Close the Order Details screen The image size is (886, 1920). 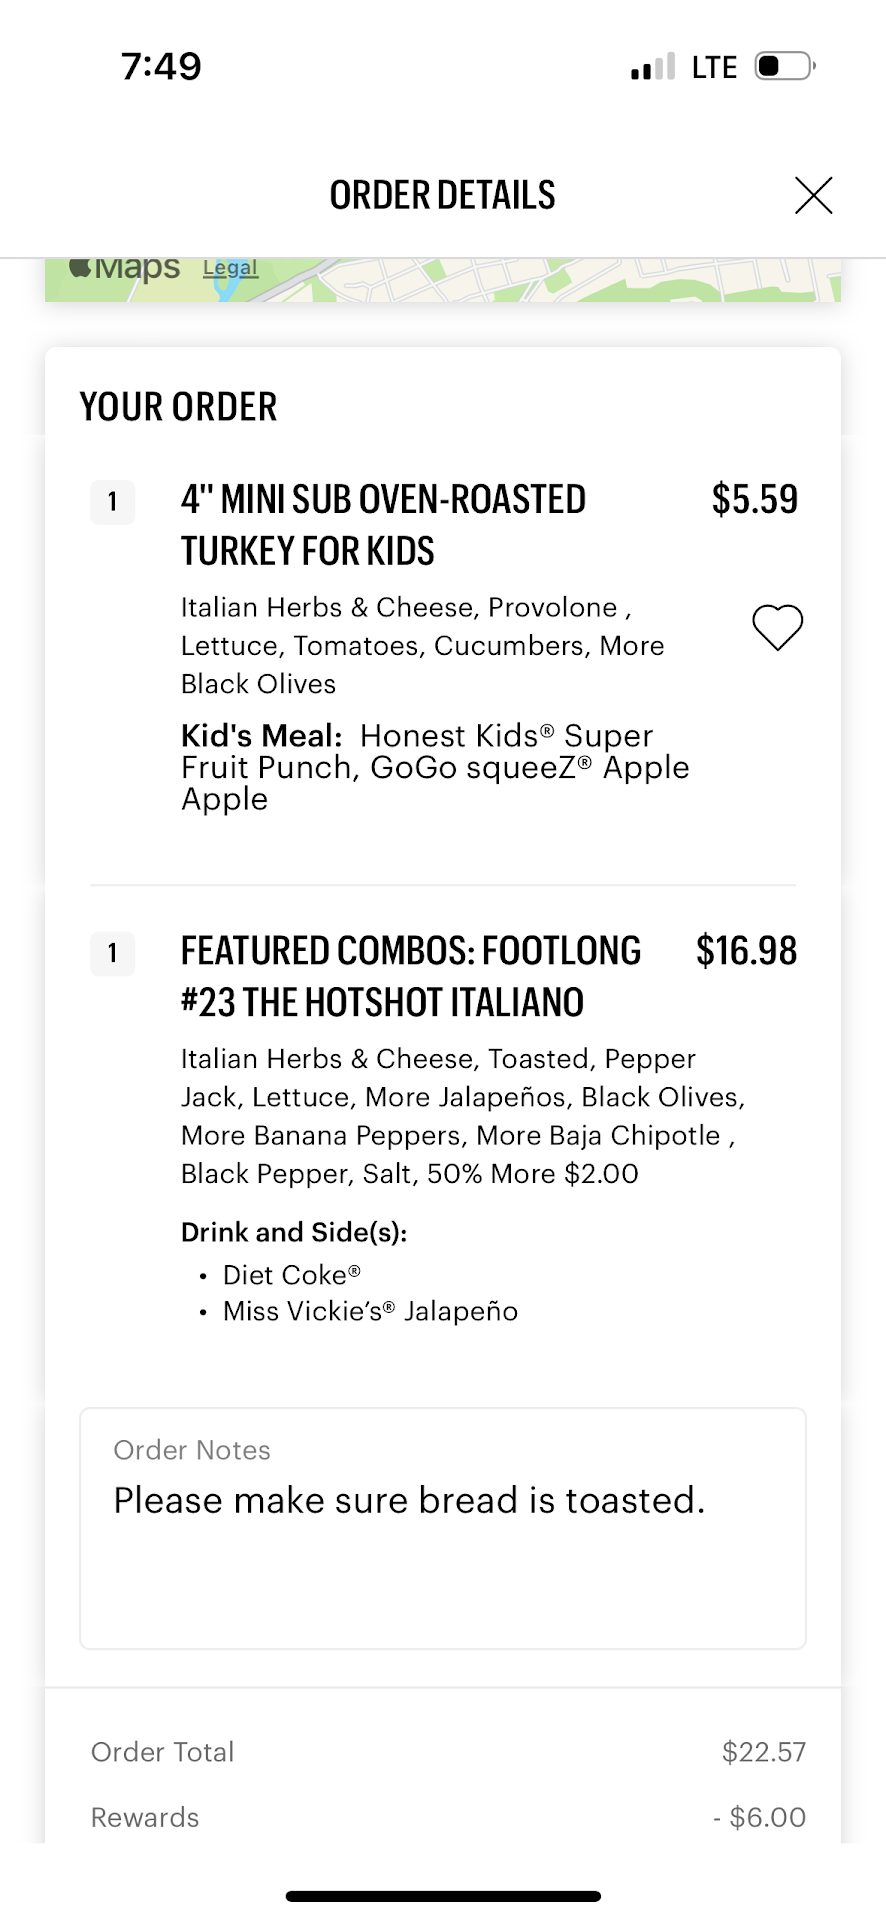[x=813, y=195]
